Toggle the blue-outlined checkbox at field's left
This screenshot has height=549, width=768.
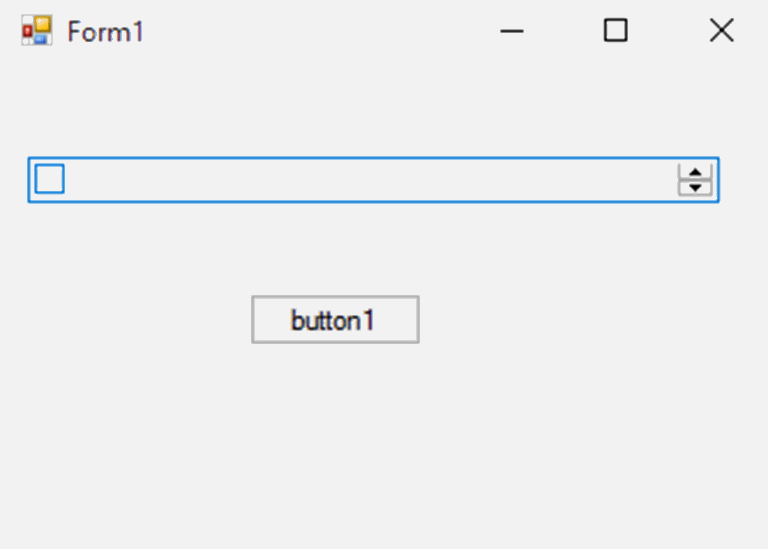49,179
